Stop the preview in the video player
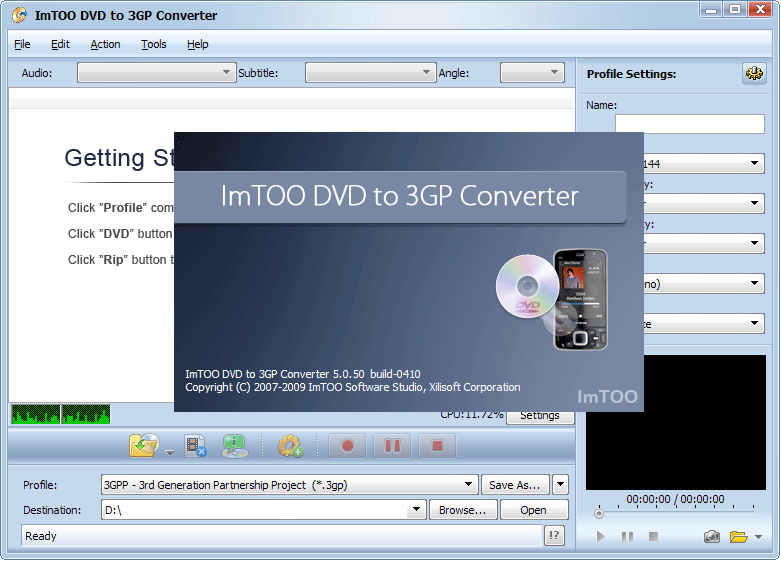This screenshot has height=561, width=781. point(653,537)
